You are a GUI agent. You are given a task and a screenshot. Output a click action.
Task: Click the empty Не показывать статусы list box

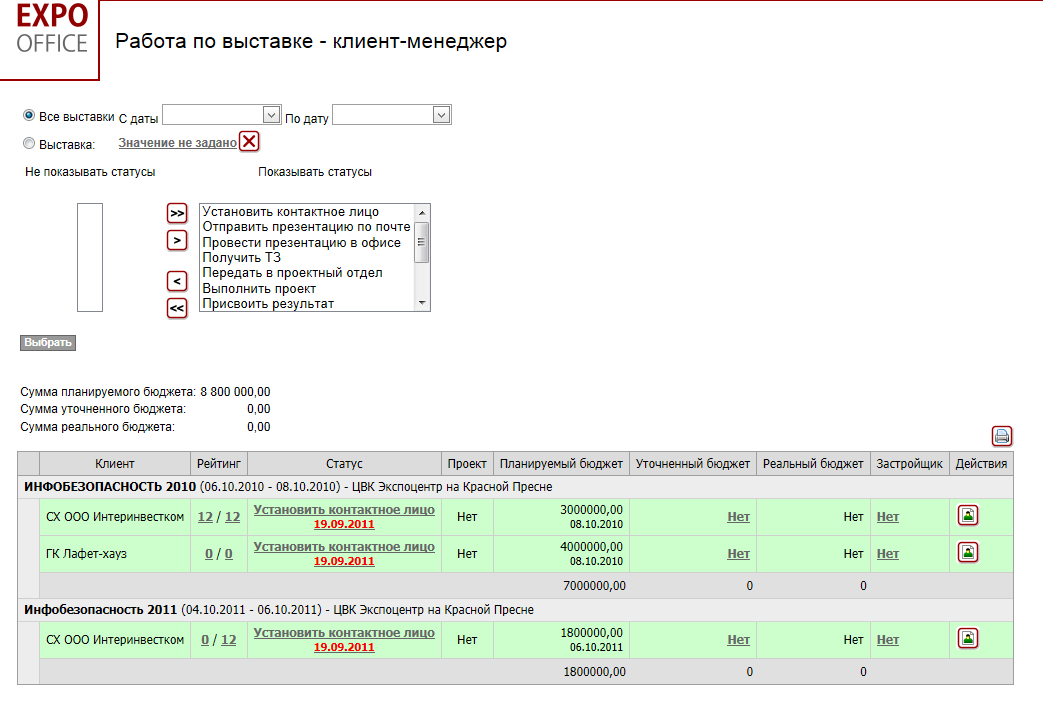point(90,257)
